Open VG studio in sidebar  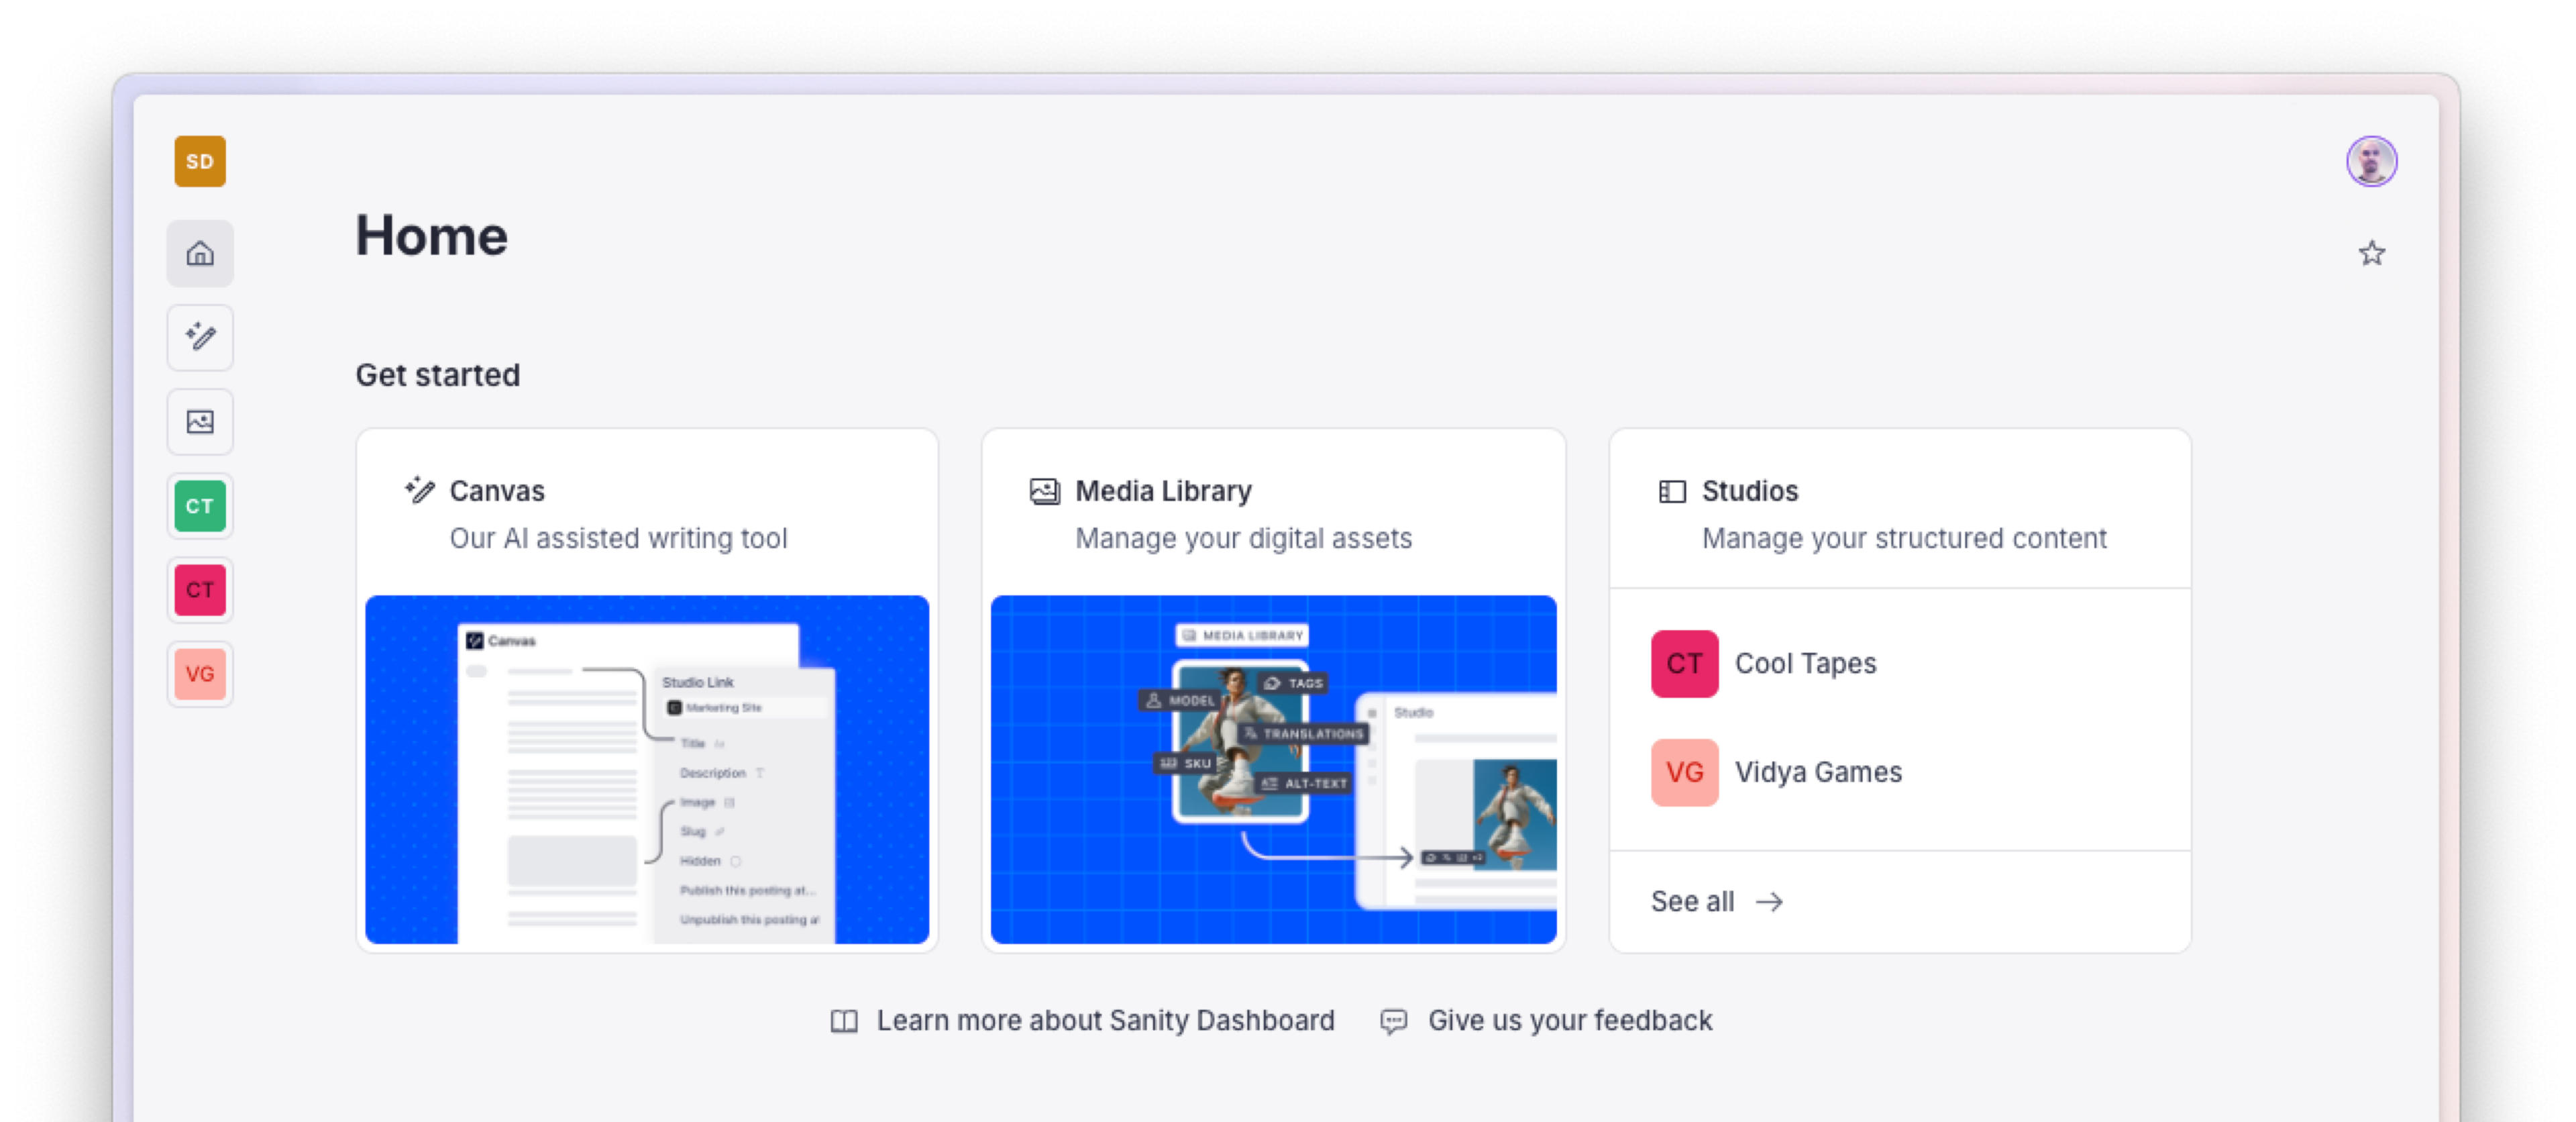(x=200, y=674)
